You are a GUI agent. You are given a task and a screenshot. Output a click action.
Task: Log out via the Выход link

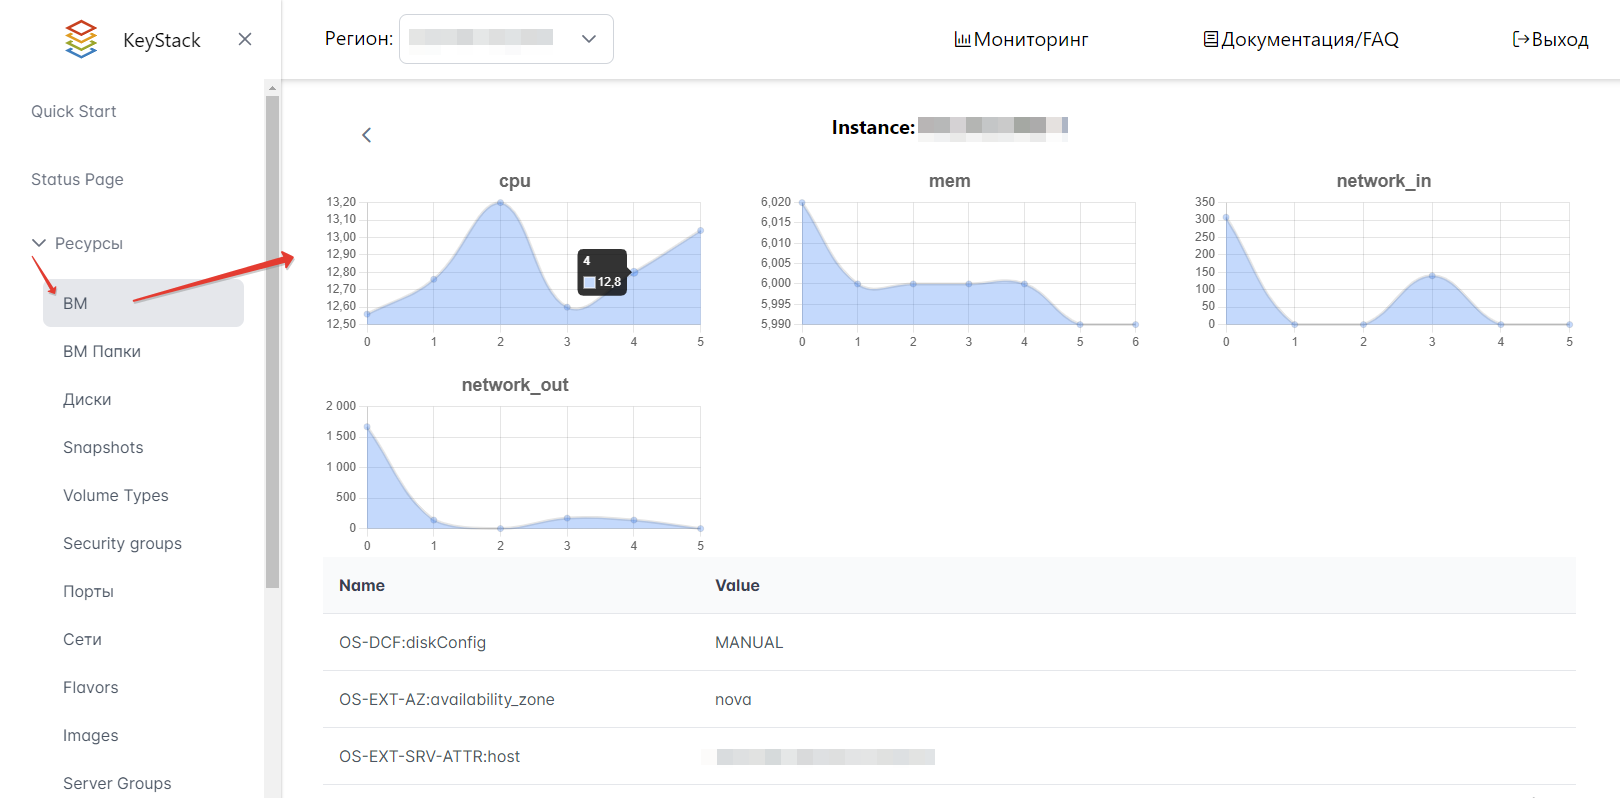click(1550, 39)
